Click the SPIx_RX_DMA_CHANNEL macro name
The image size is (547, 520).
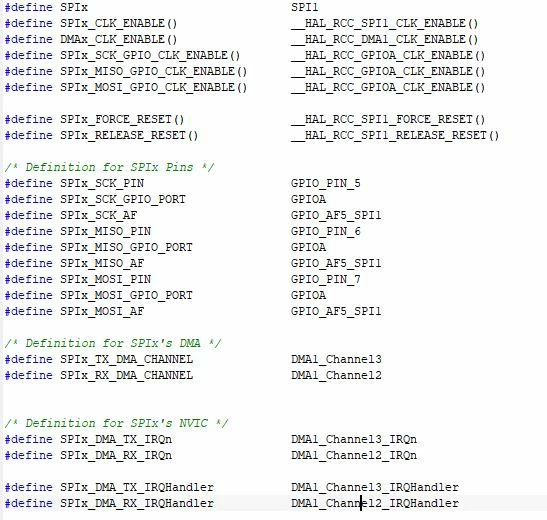tap(126, 376)
